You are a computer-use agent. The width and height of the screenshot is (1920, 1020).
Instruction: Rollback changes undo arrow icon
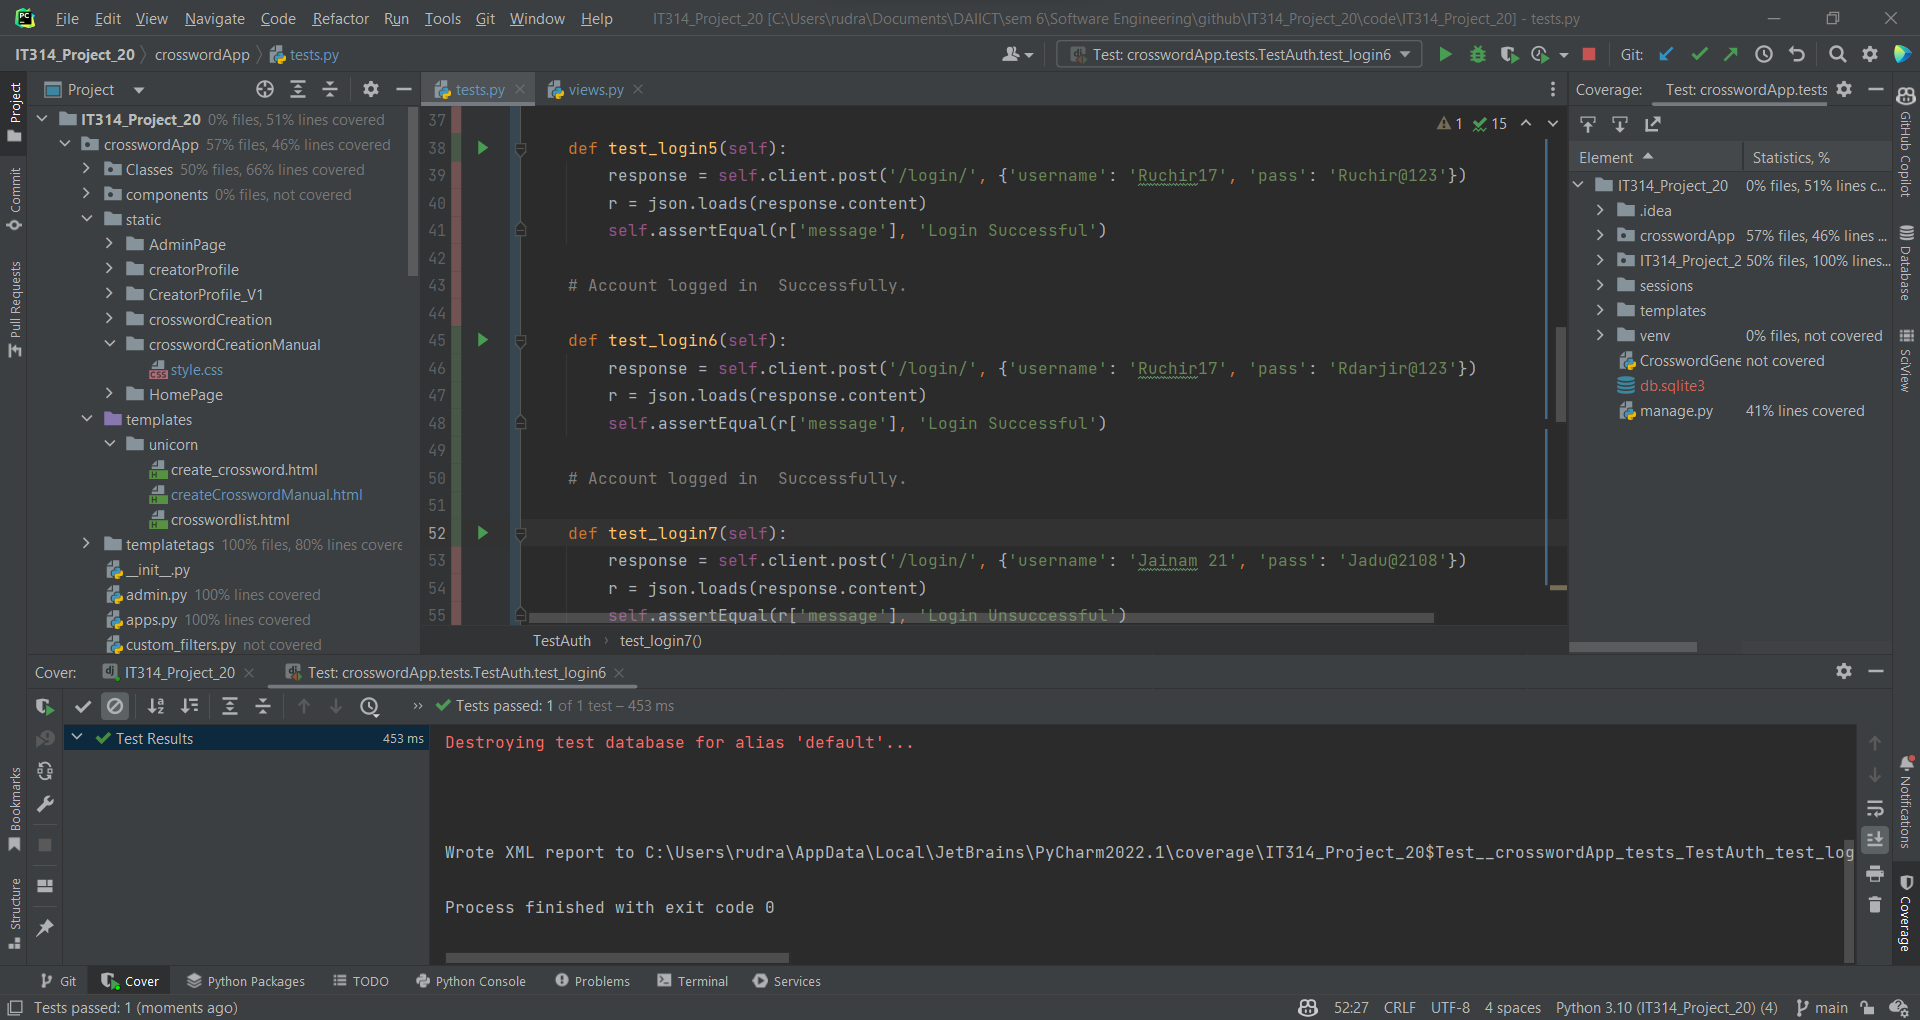pyautogui.click(x=1797, y=55)
